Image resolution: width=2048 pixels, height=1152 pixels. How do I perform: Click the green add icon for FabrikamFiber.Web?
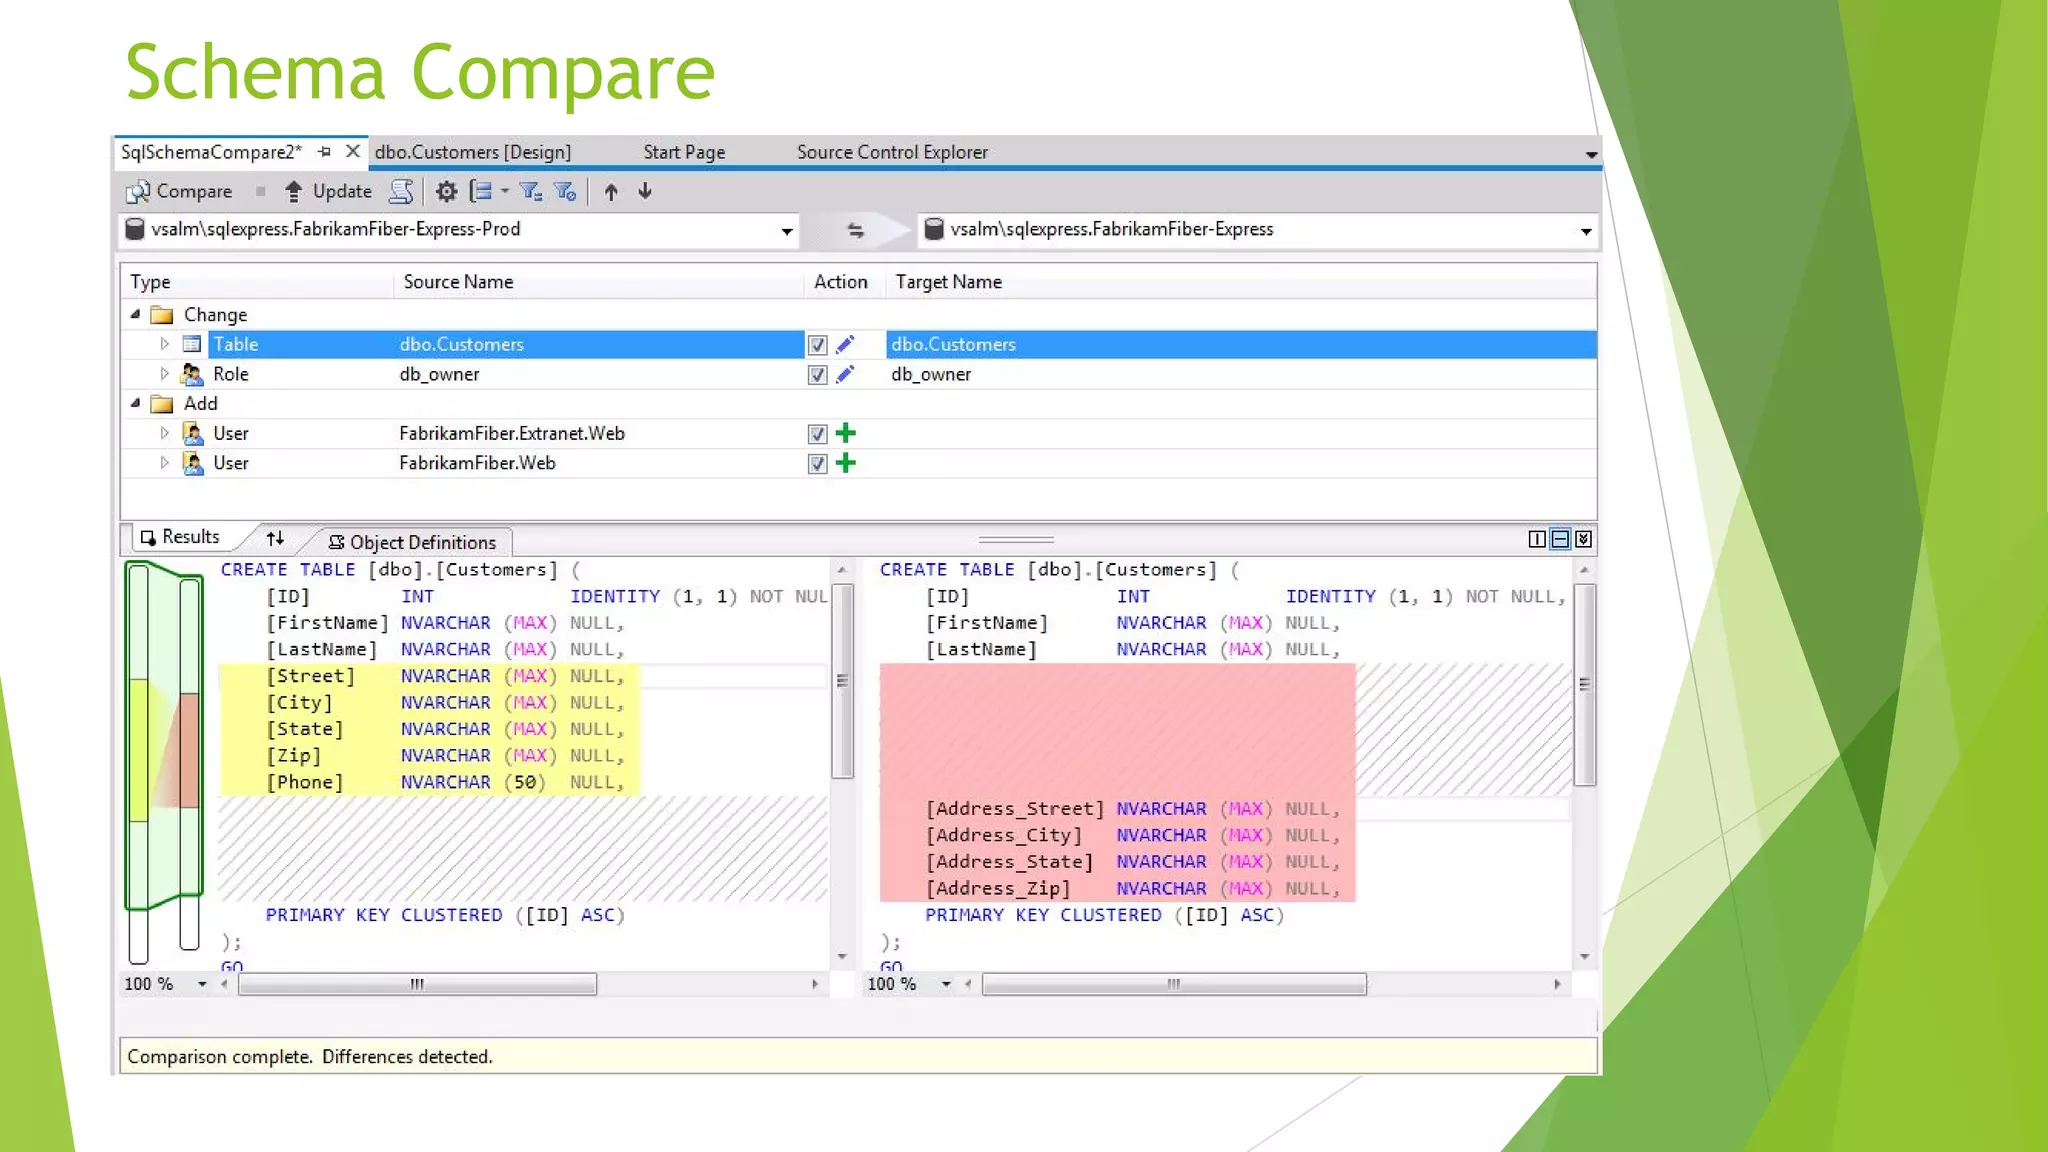point(846,463)
